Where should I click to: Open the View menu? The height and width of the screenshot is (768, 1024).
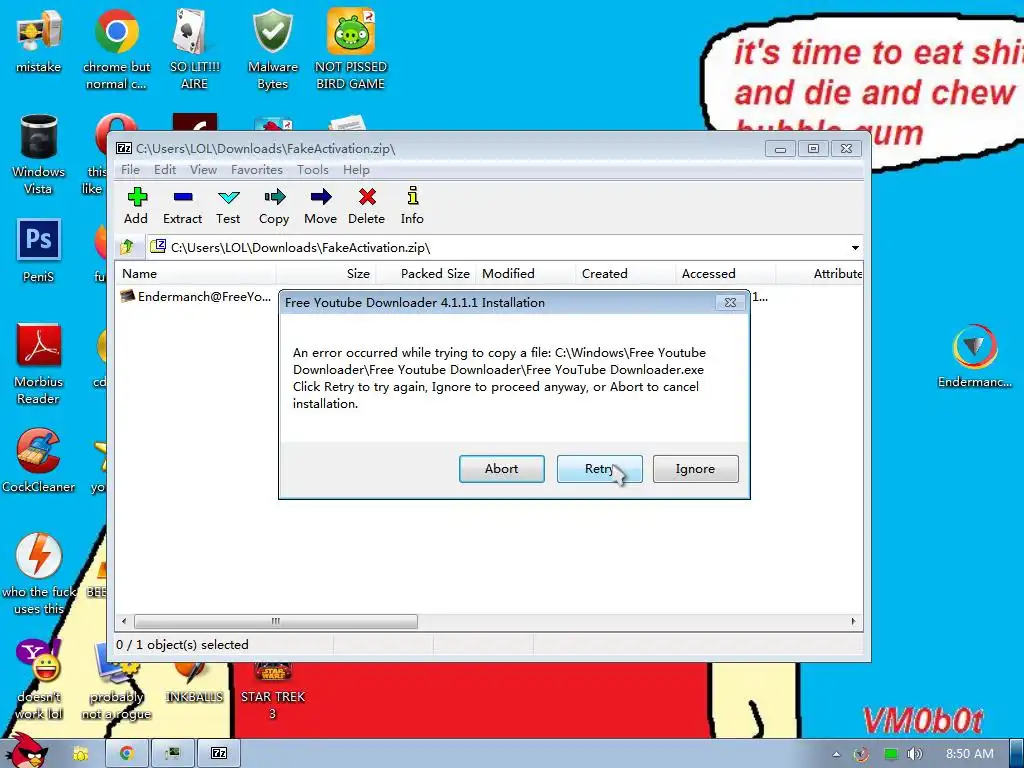203,170
